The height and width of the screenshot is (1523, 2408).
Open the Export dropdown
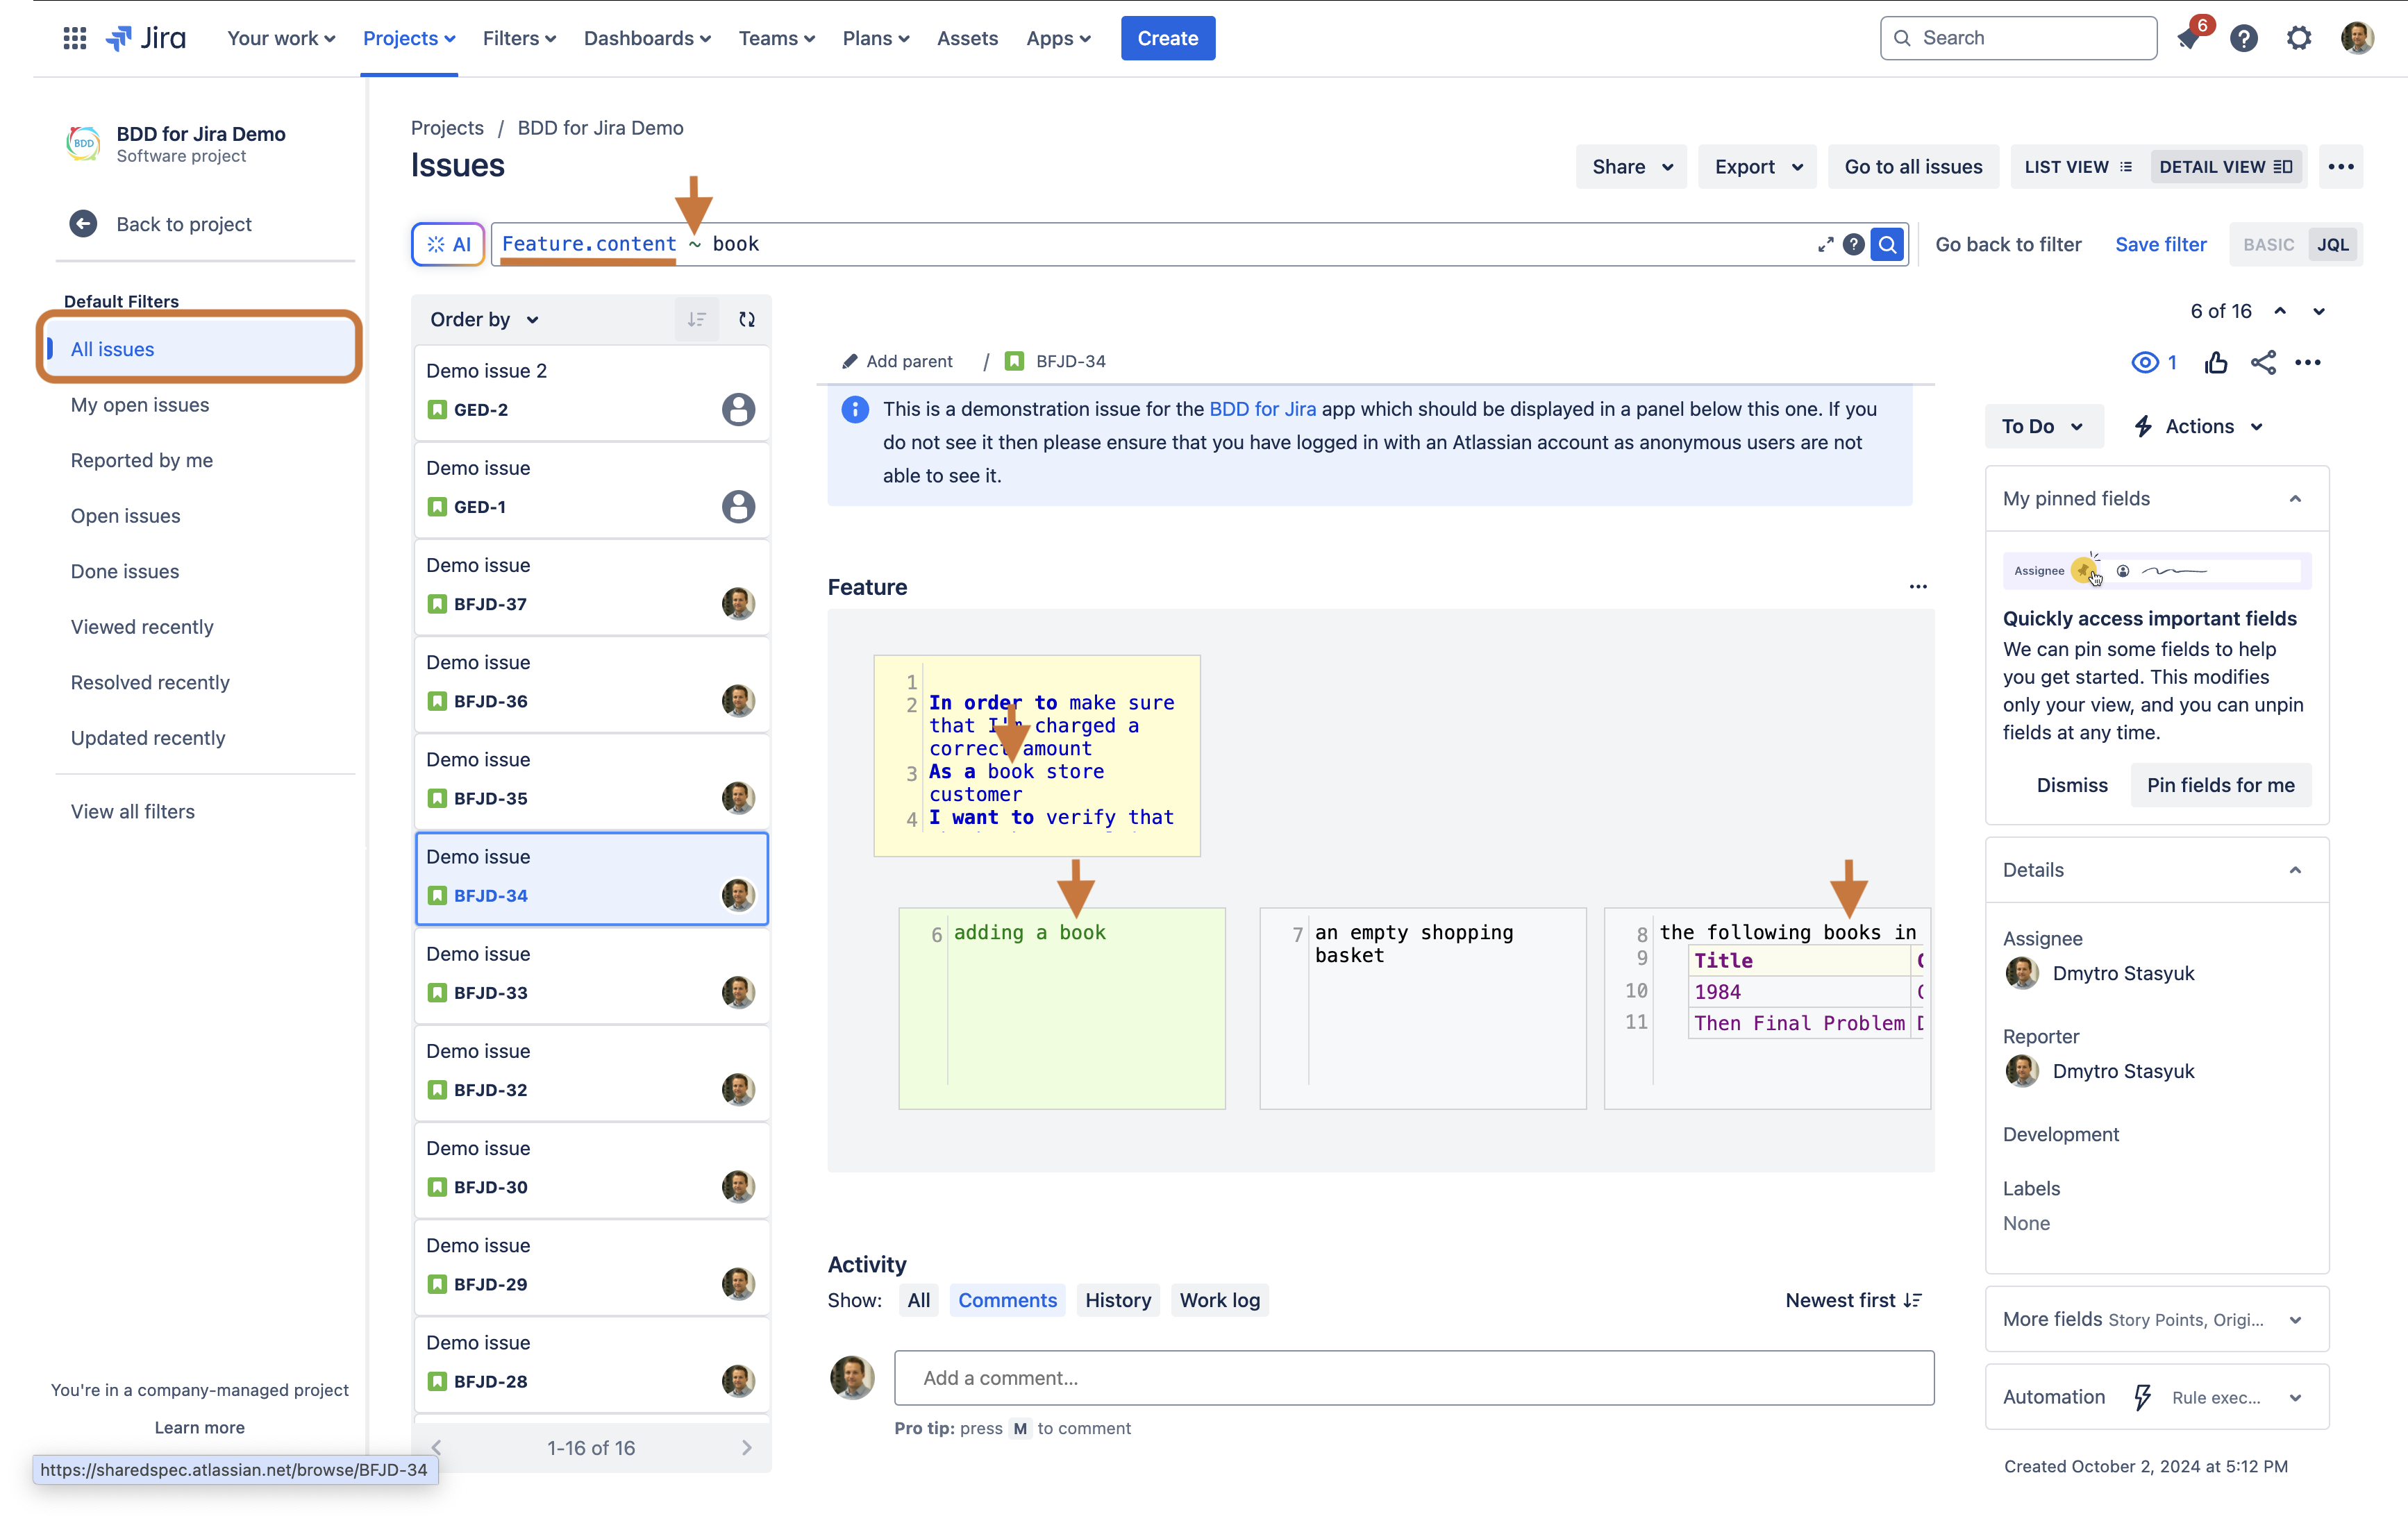point(1757,167)
